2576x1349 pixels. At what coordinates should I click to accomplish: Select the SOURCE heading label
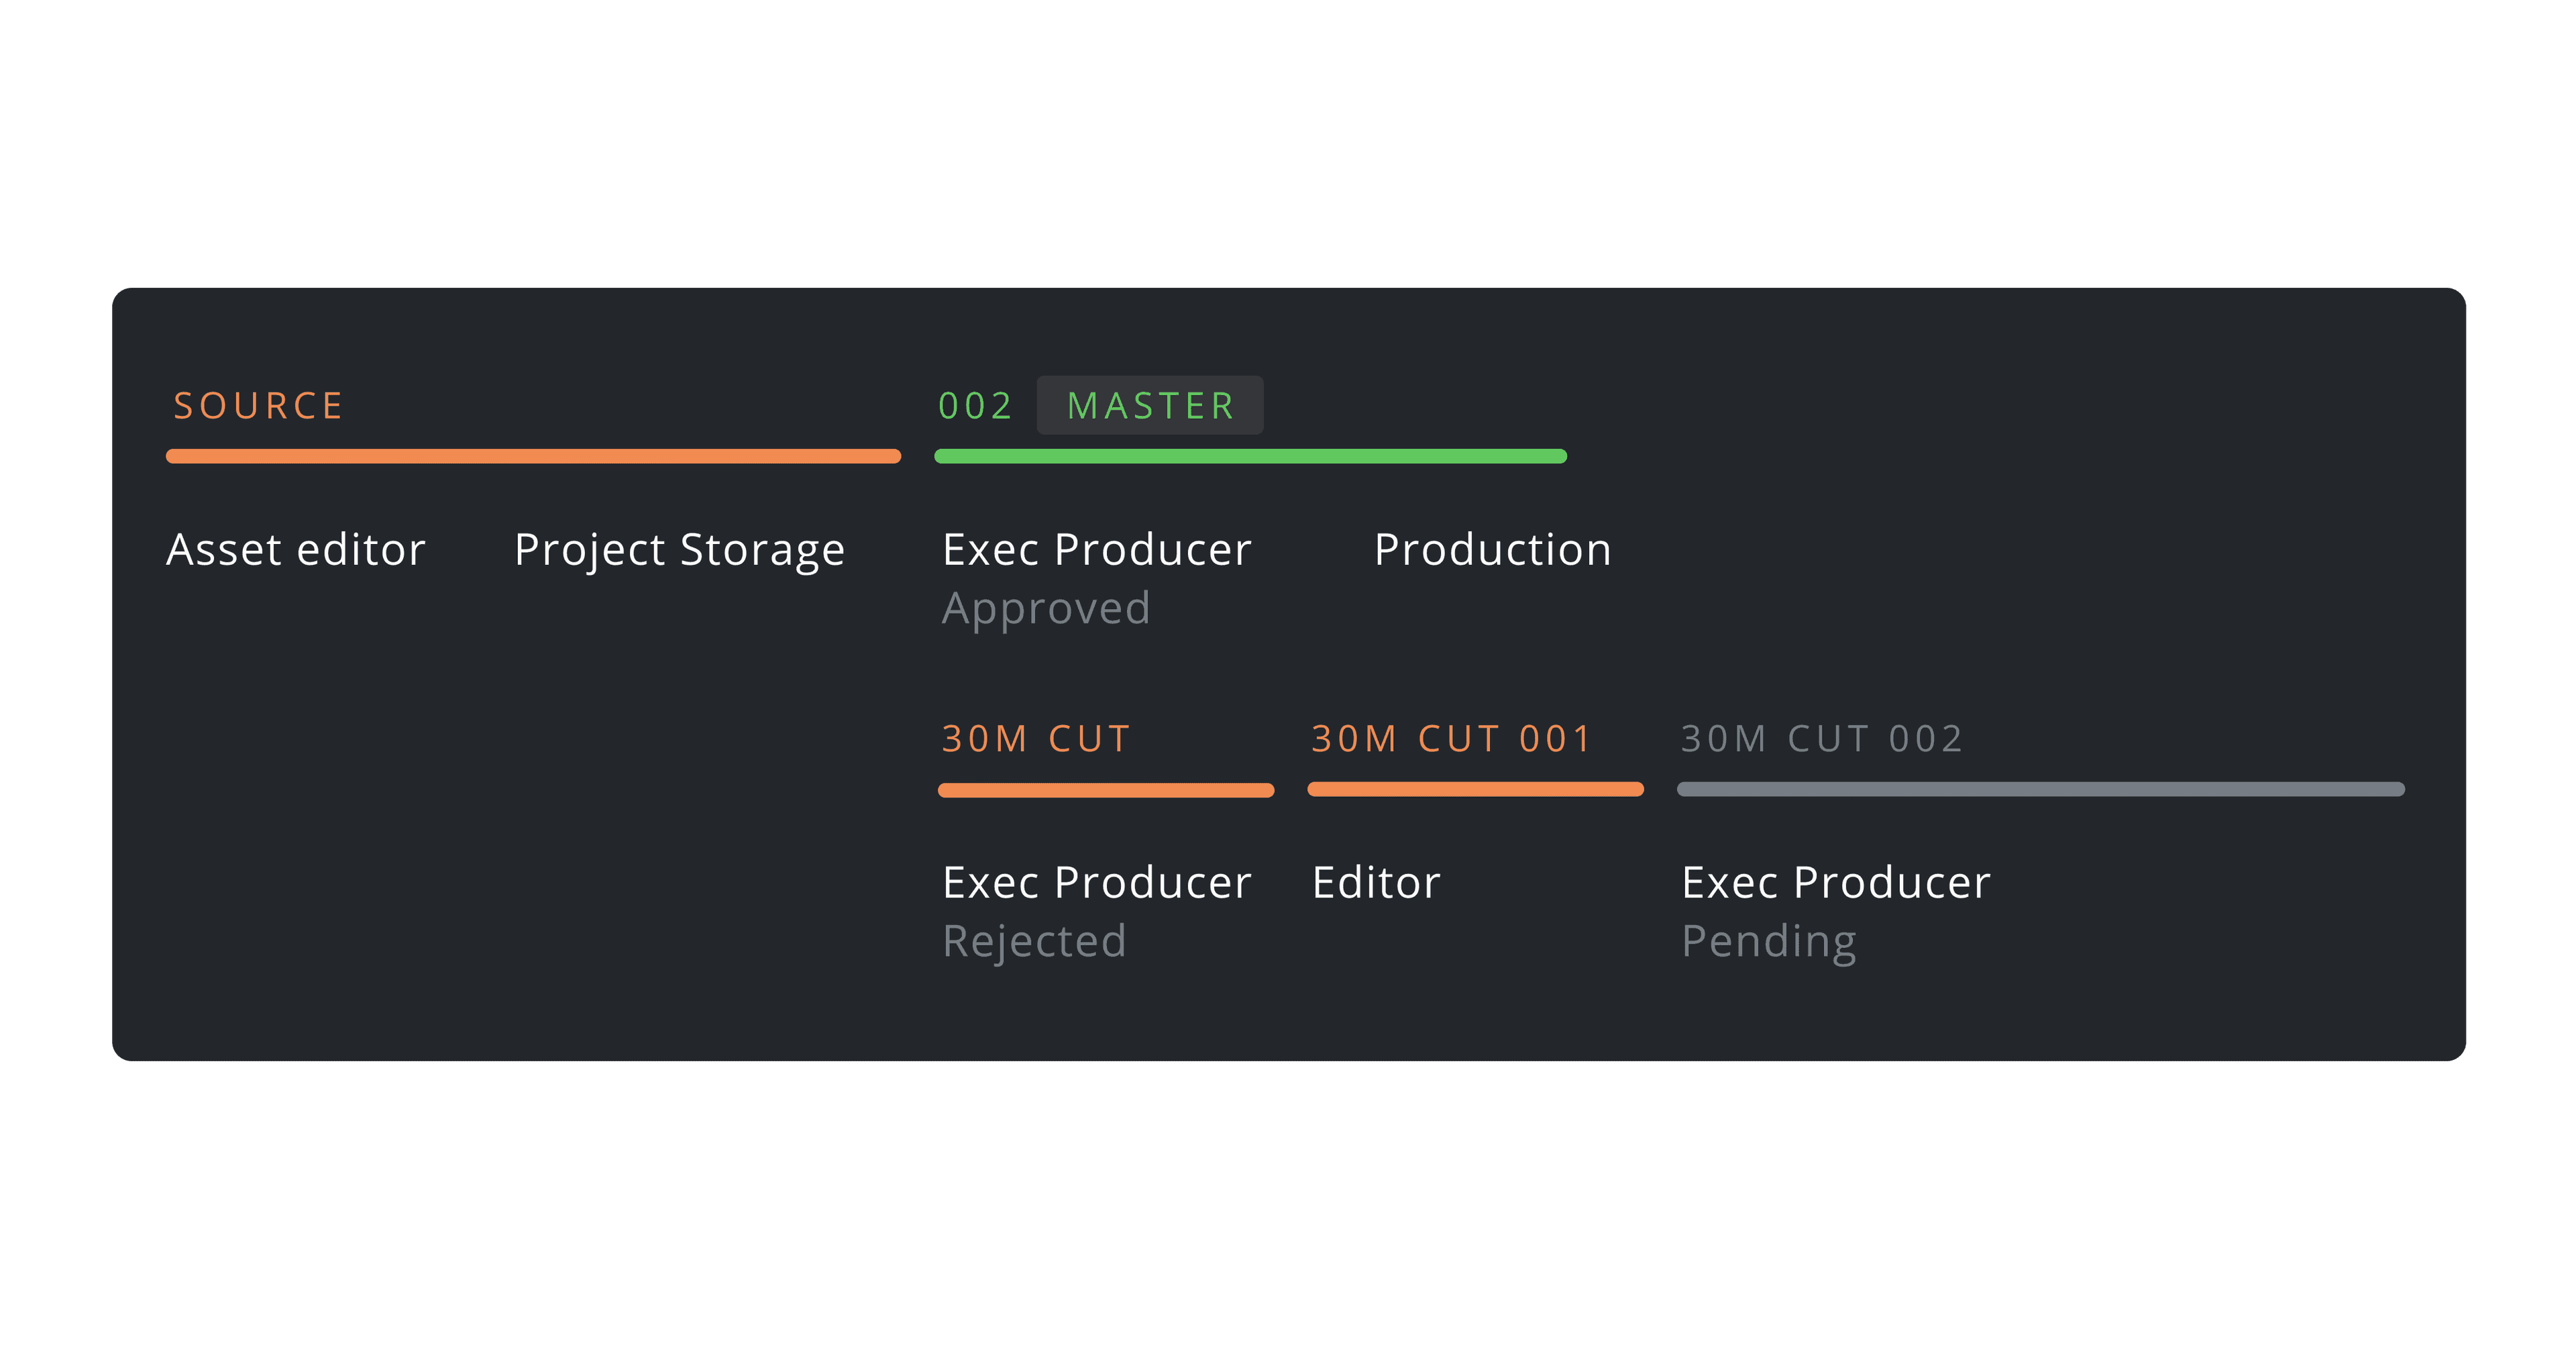(x=258, y=406)
